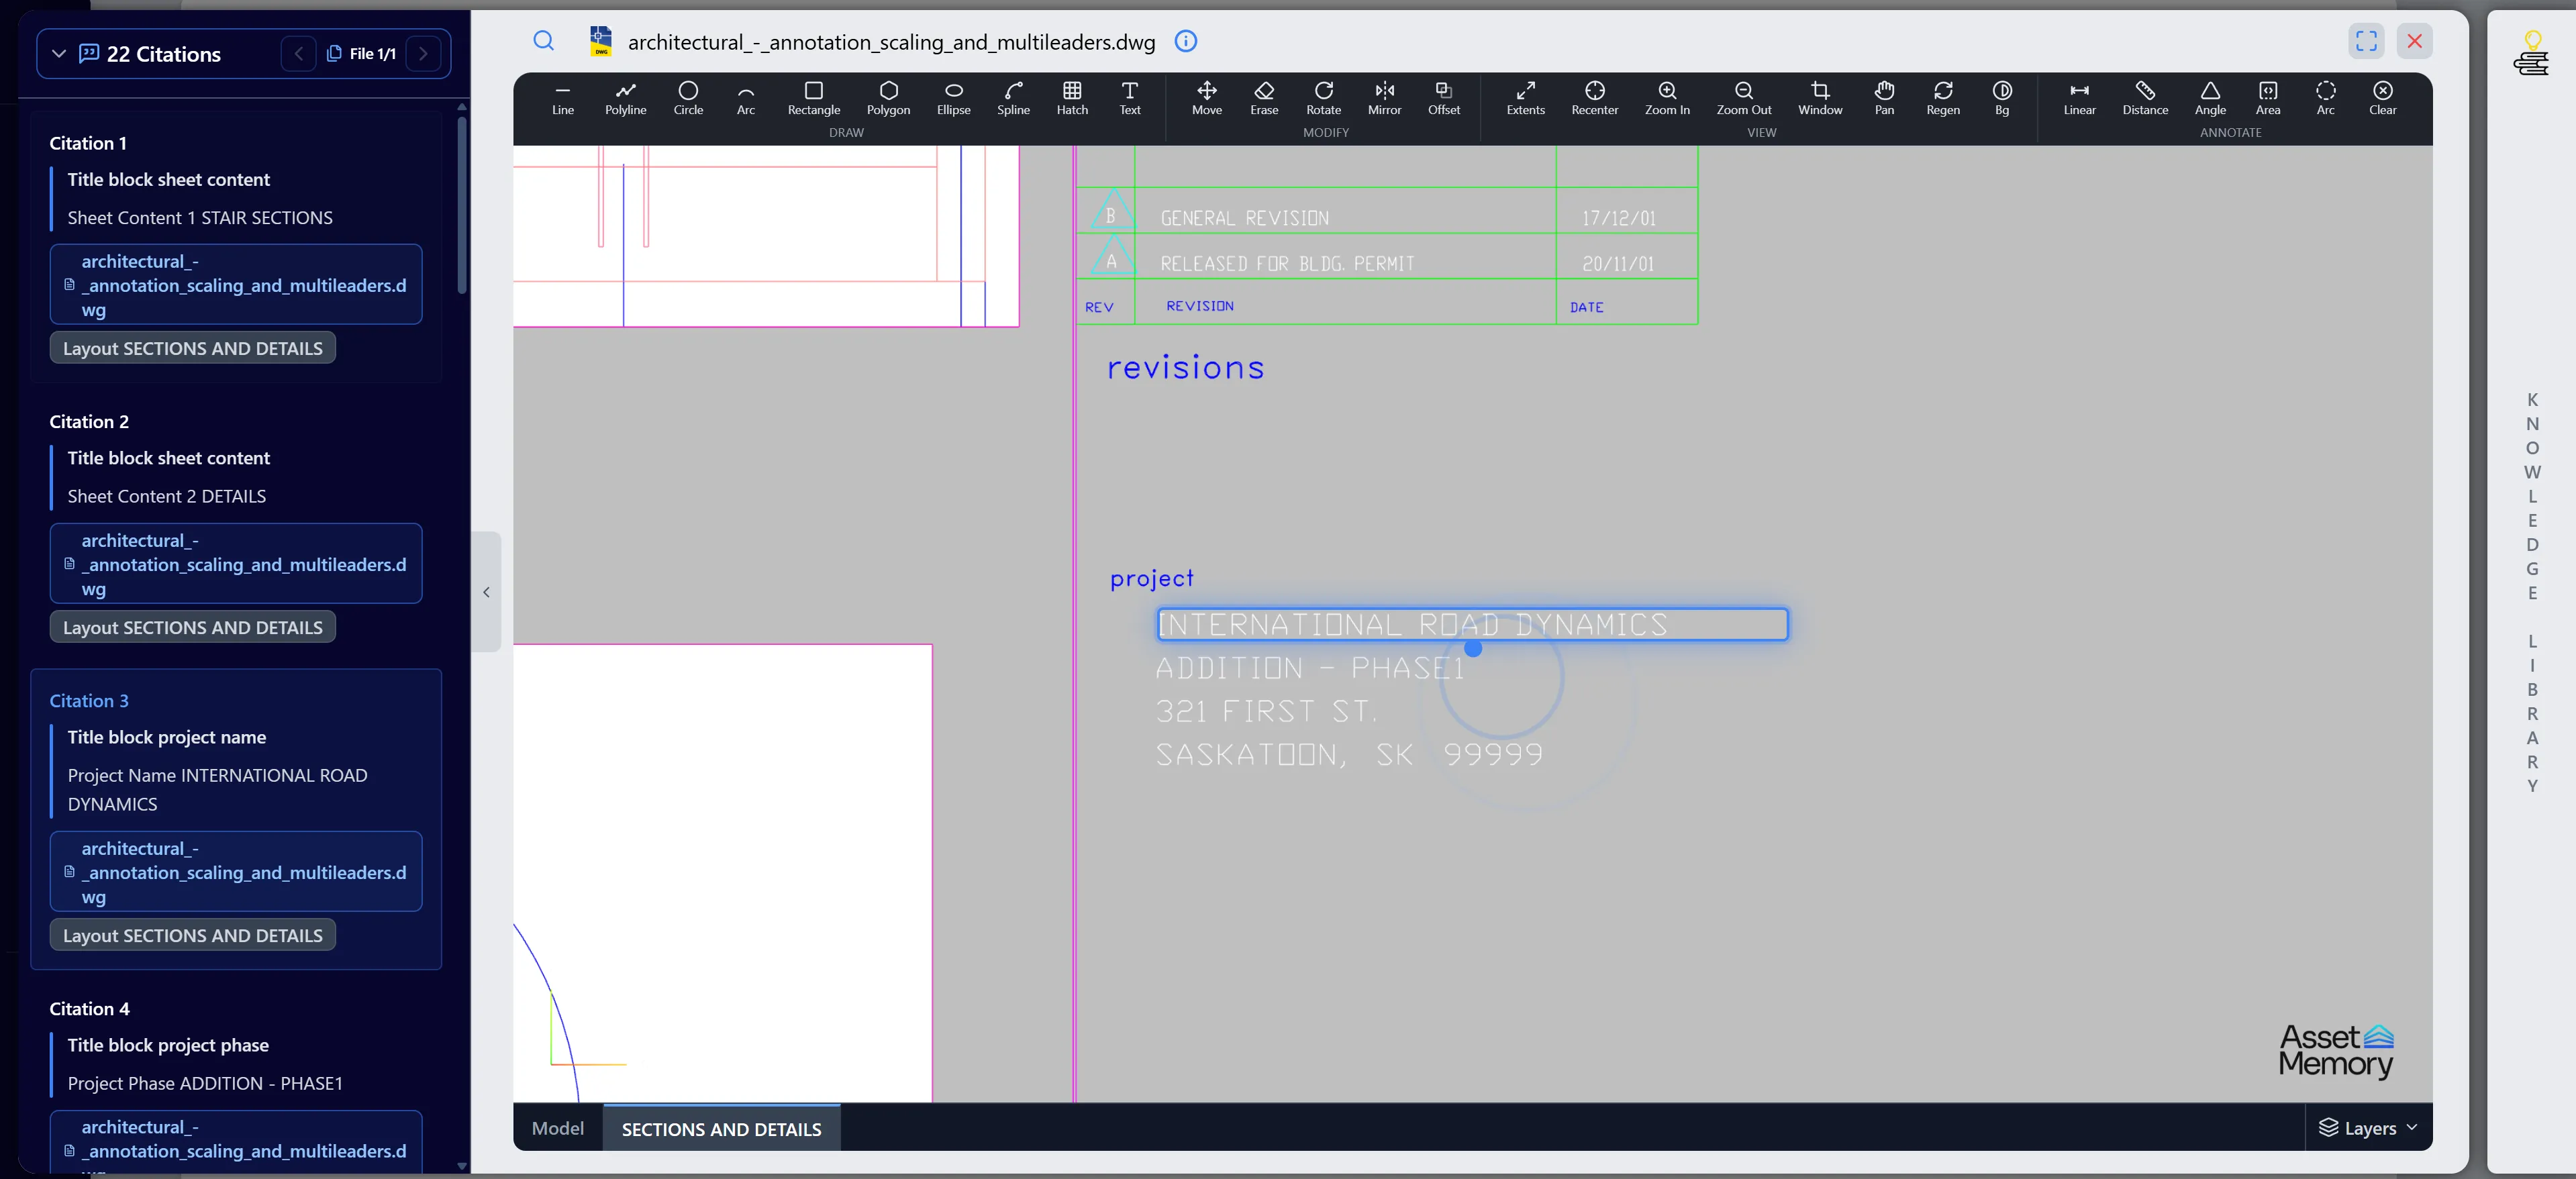Select the Citation 2 heading
Viewport: 2576px width, 1179px height.
click(89, 422)
